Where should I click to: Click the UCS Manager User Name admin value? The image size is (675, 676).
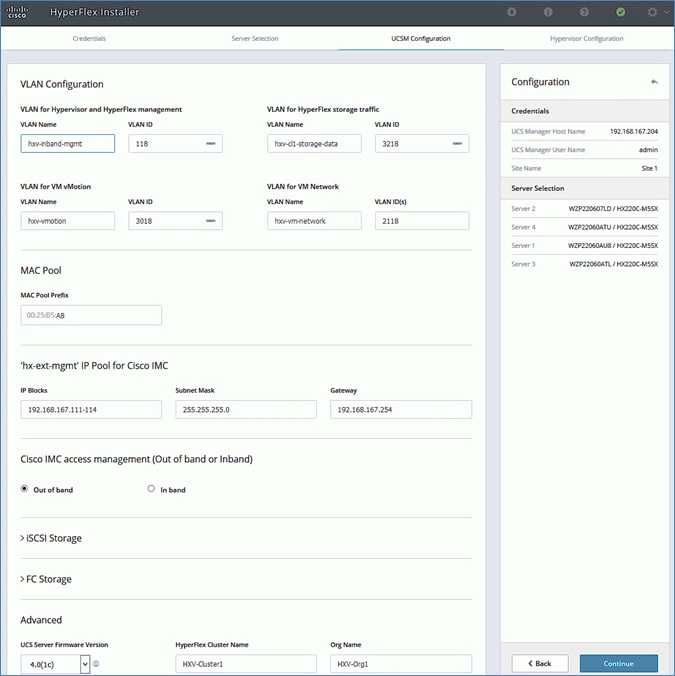(648, 150)
